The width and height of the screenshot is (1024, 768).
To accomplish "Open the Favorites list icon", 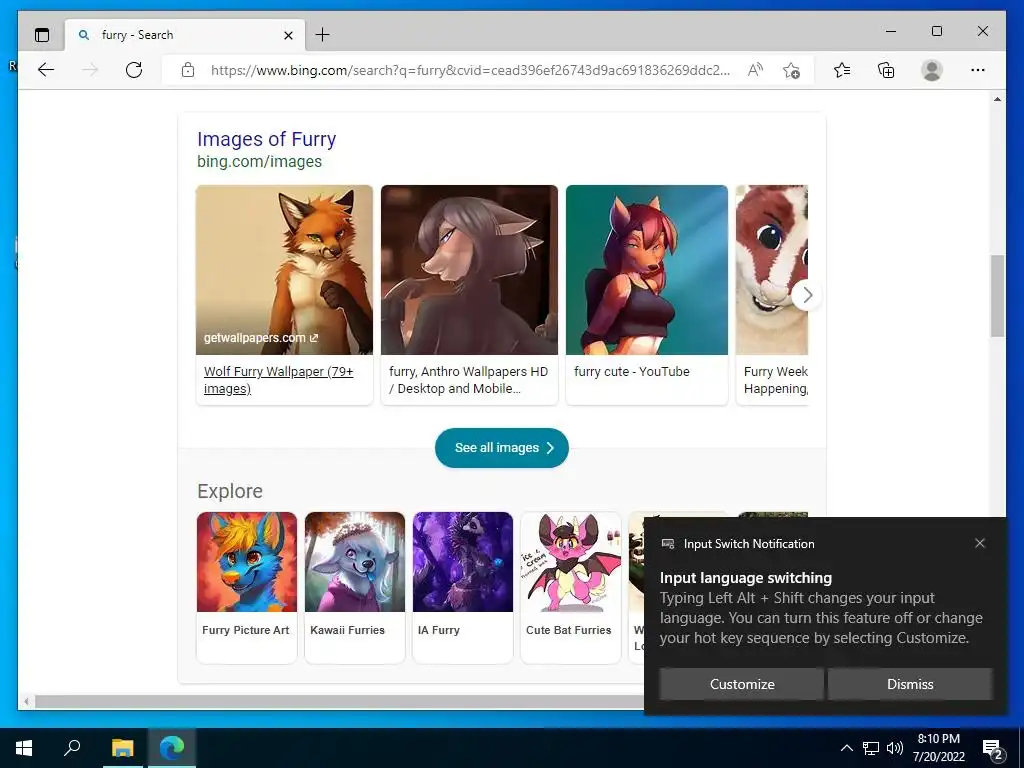I will point(842,70).
